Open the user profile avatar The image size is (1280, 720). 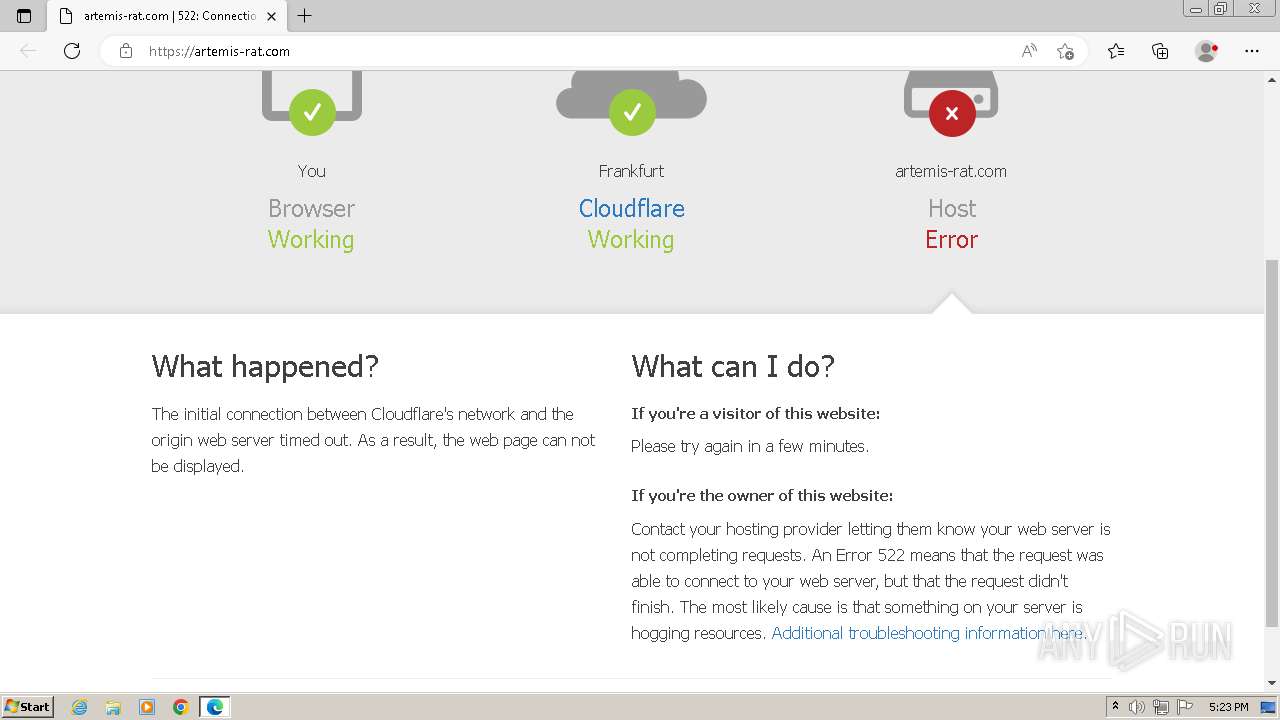[x=1207, y=51]
